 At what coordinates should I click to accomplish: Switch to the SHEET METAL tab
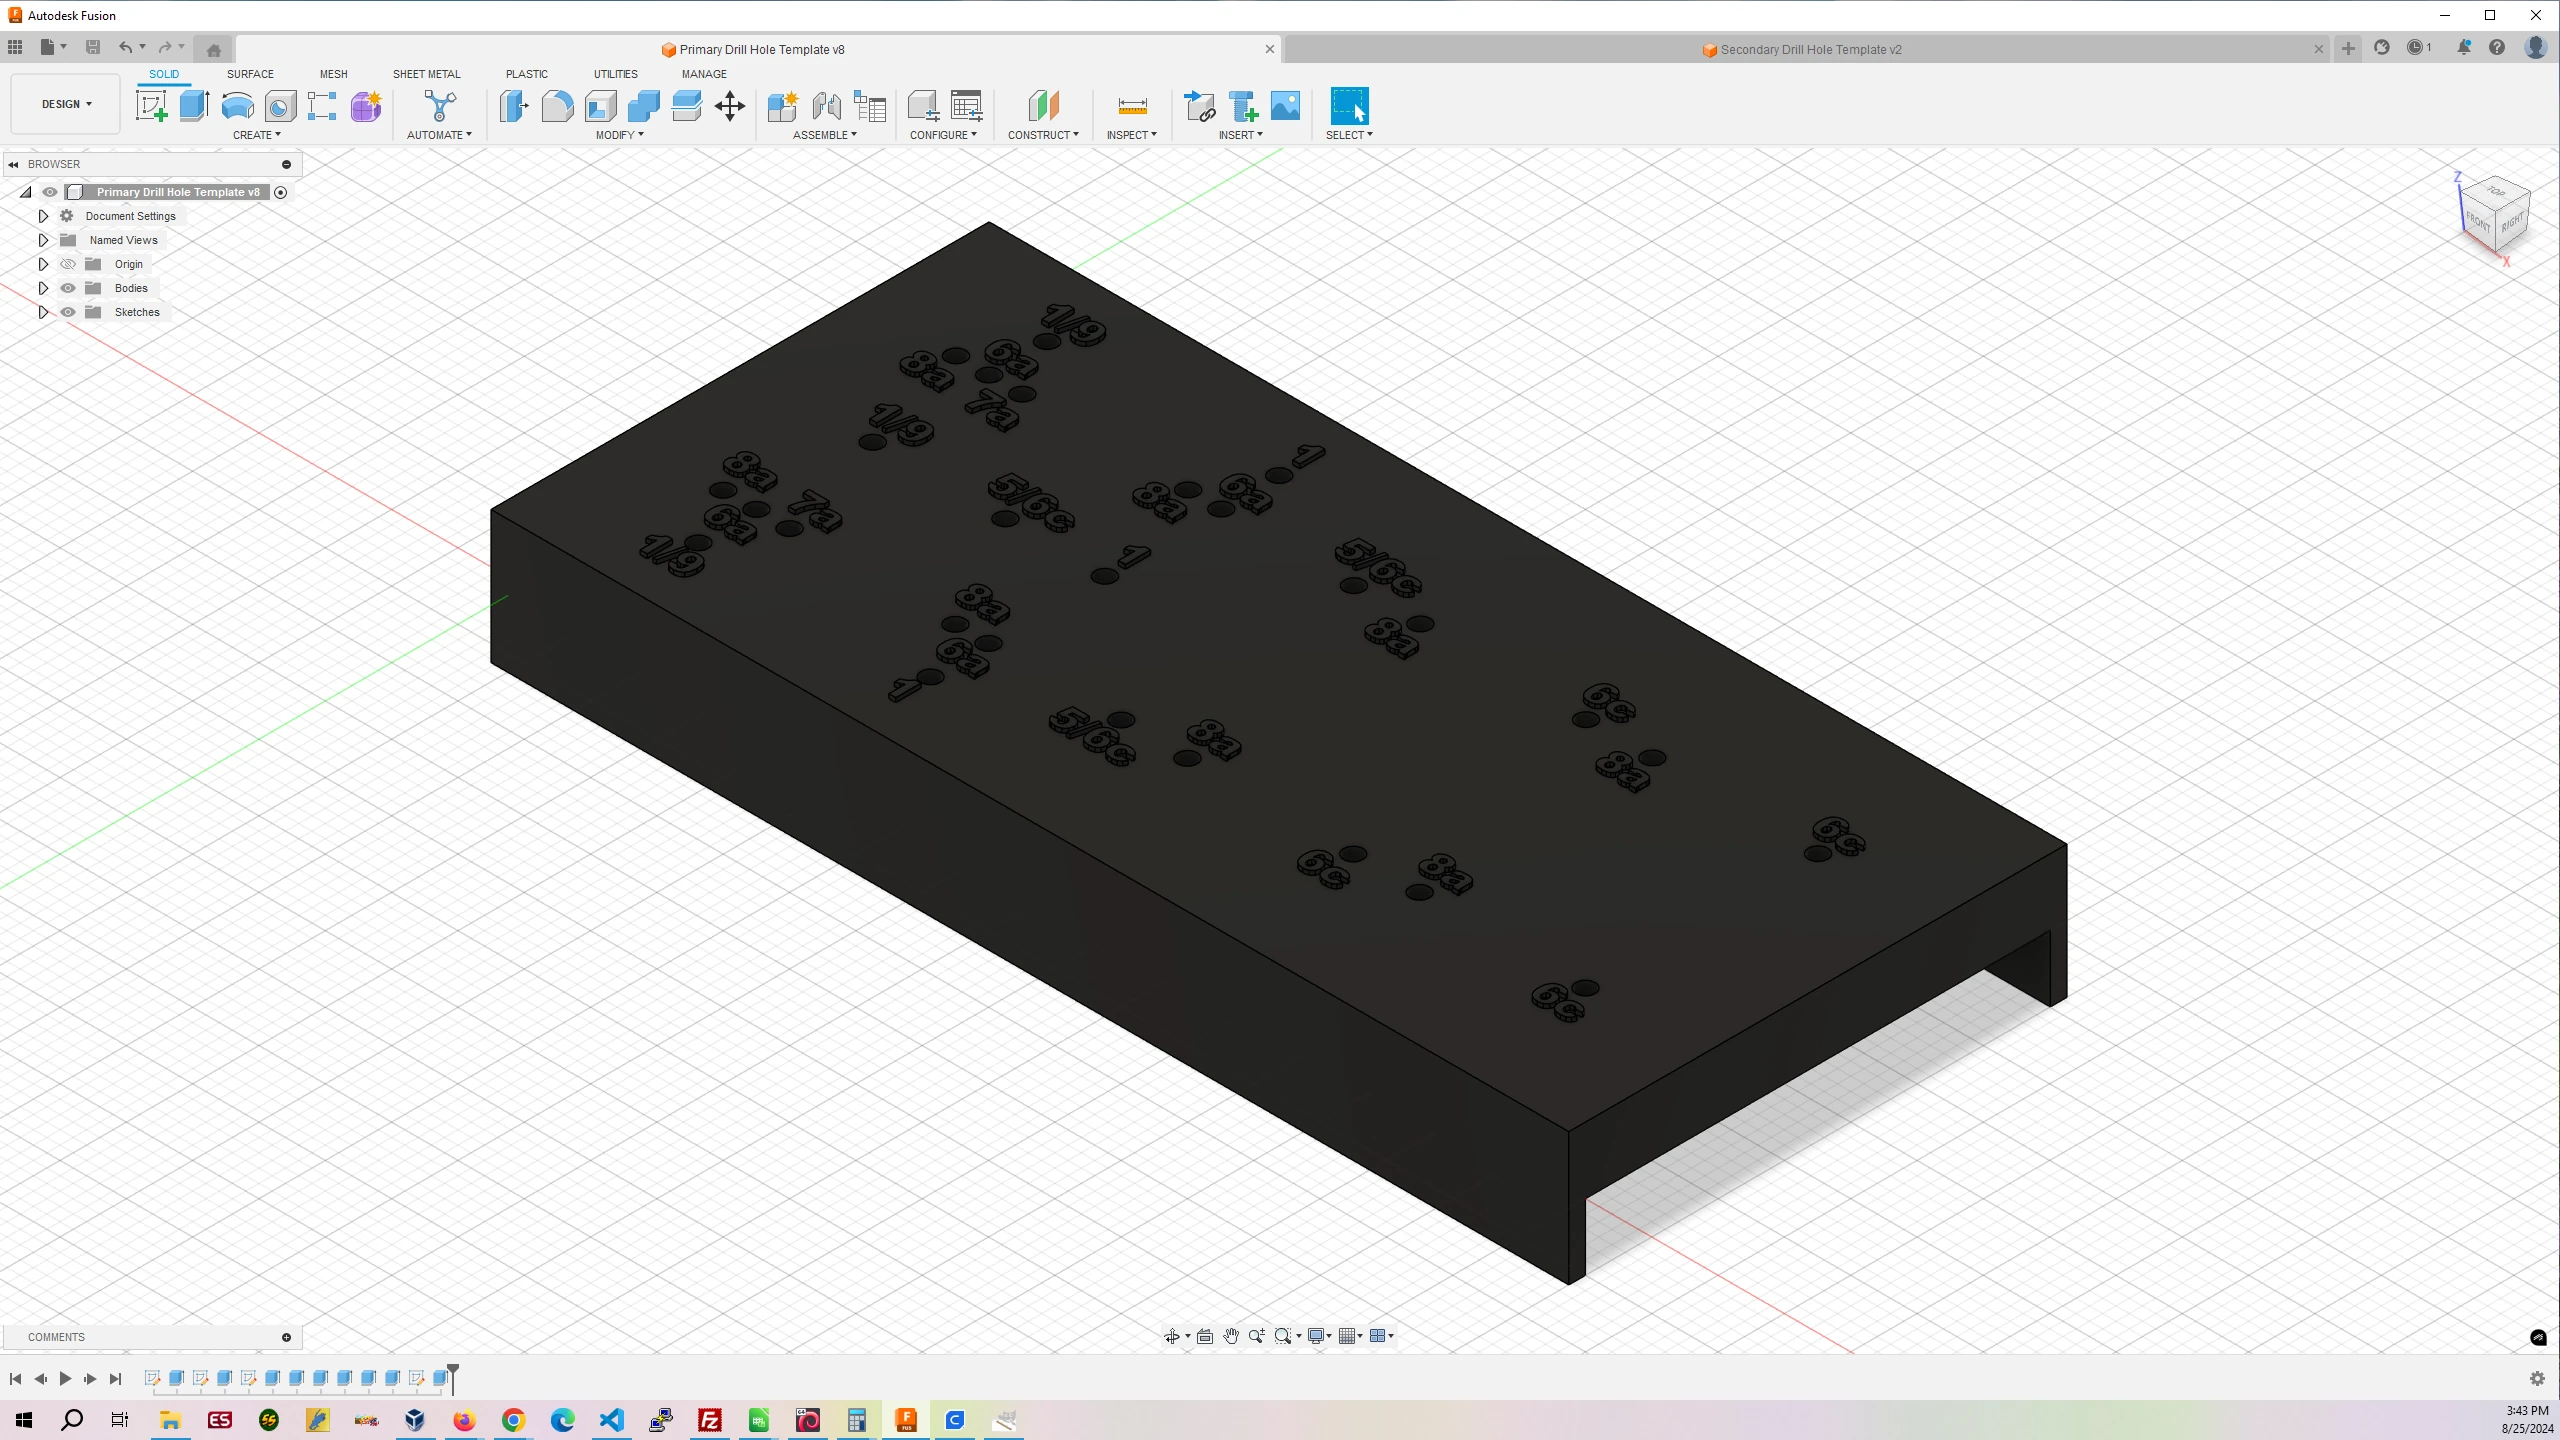click(x=427, y=74)
